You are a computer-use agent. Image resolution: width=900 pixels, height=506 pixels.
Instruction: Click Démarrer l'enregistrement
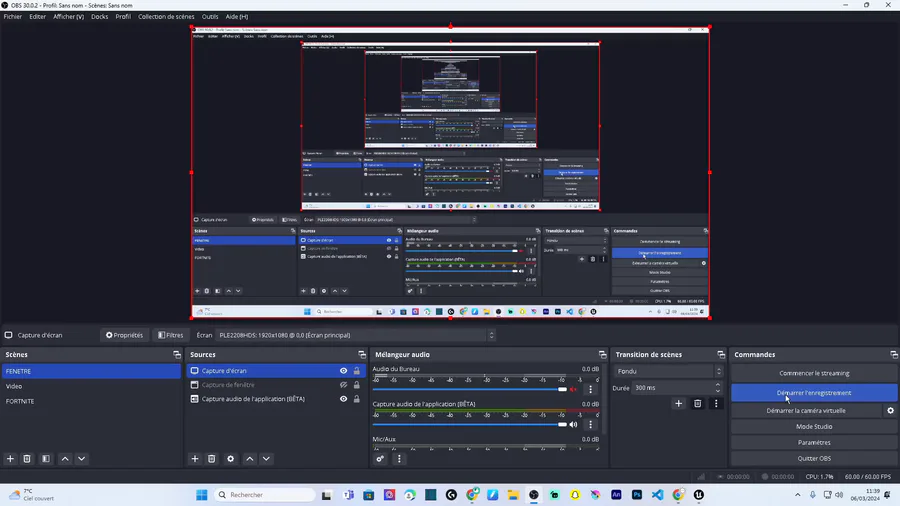point(814,393)
